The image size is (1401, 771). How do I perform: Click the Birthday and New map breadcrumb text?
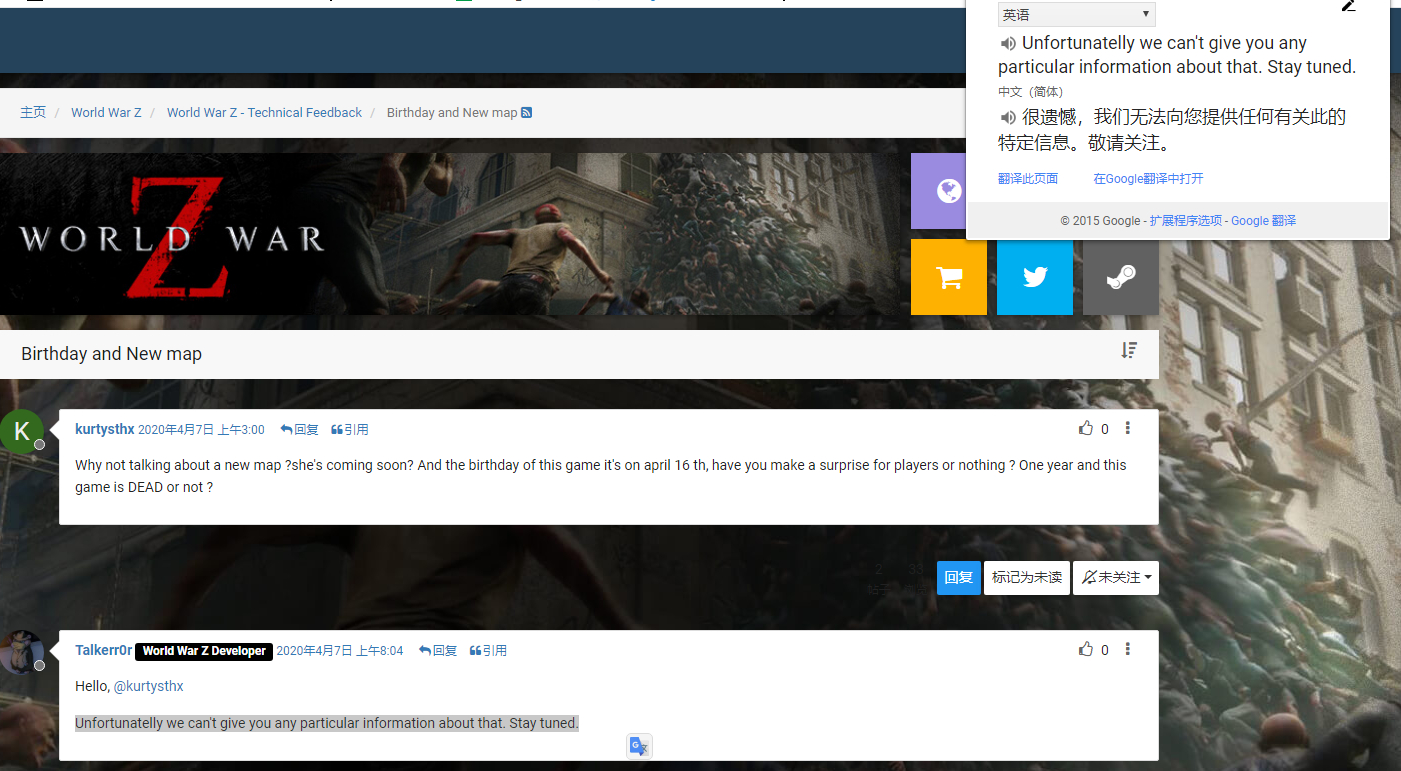tap(452, 112)
